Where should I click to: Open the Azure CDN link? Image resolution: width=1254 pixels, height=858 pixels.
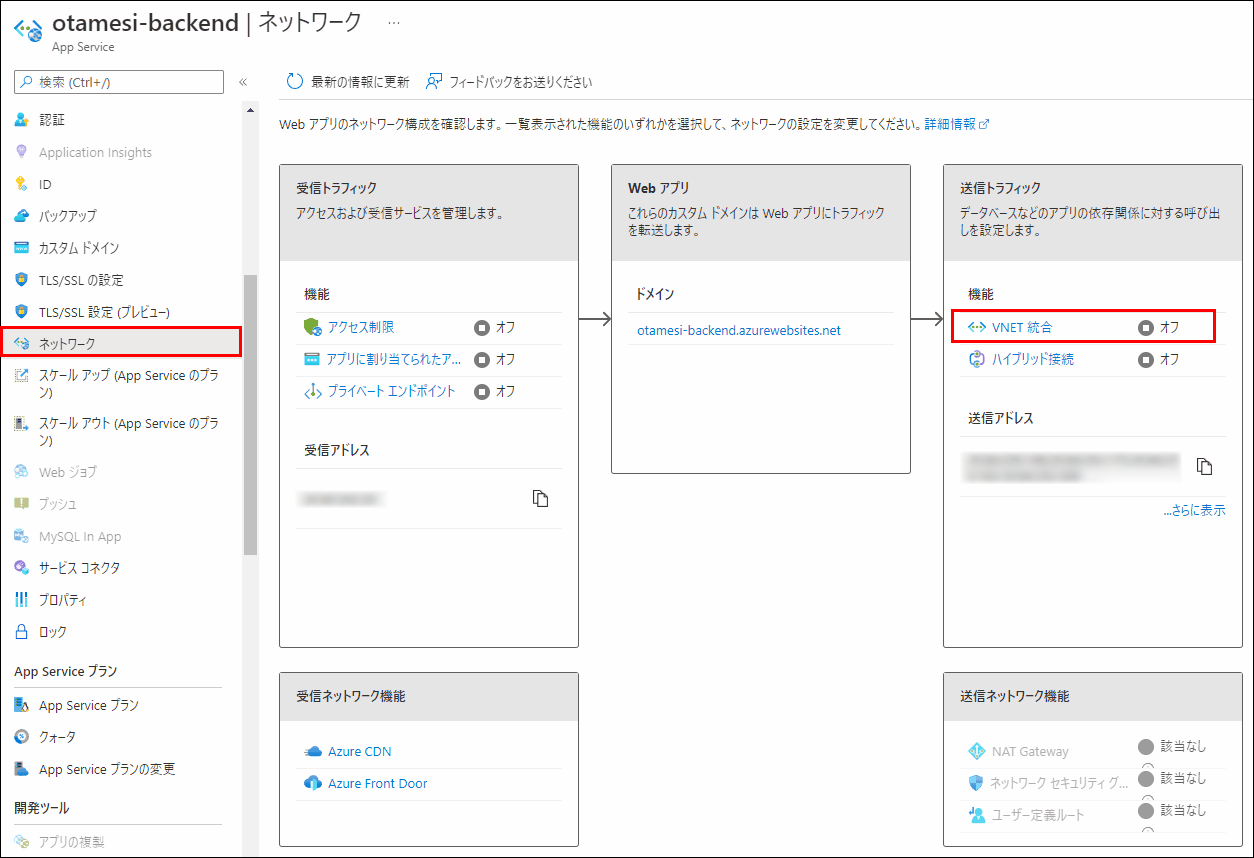[360, 752]
